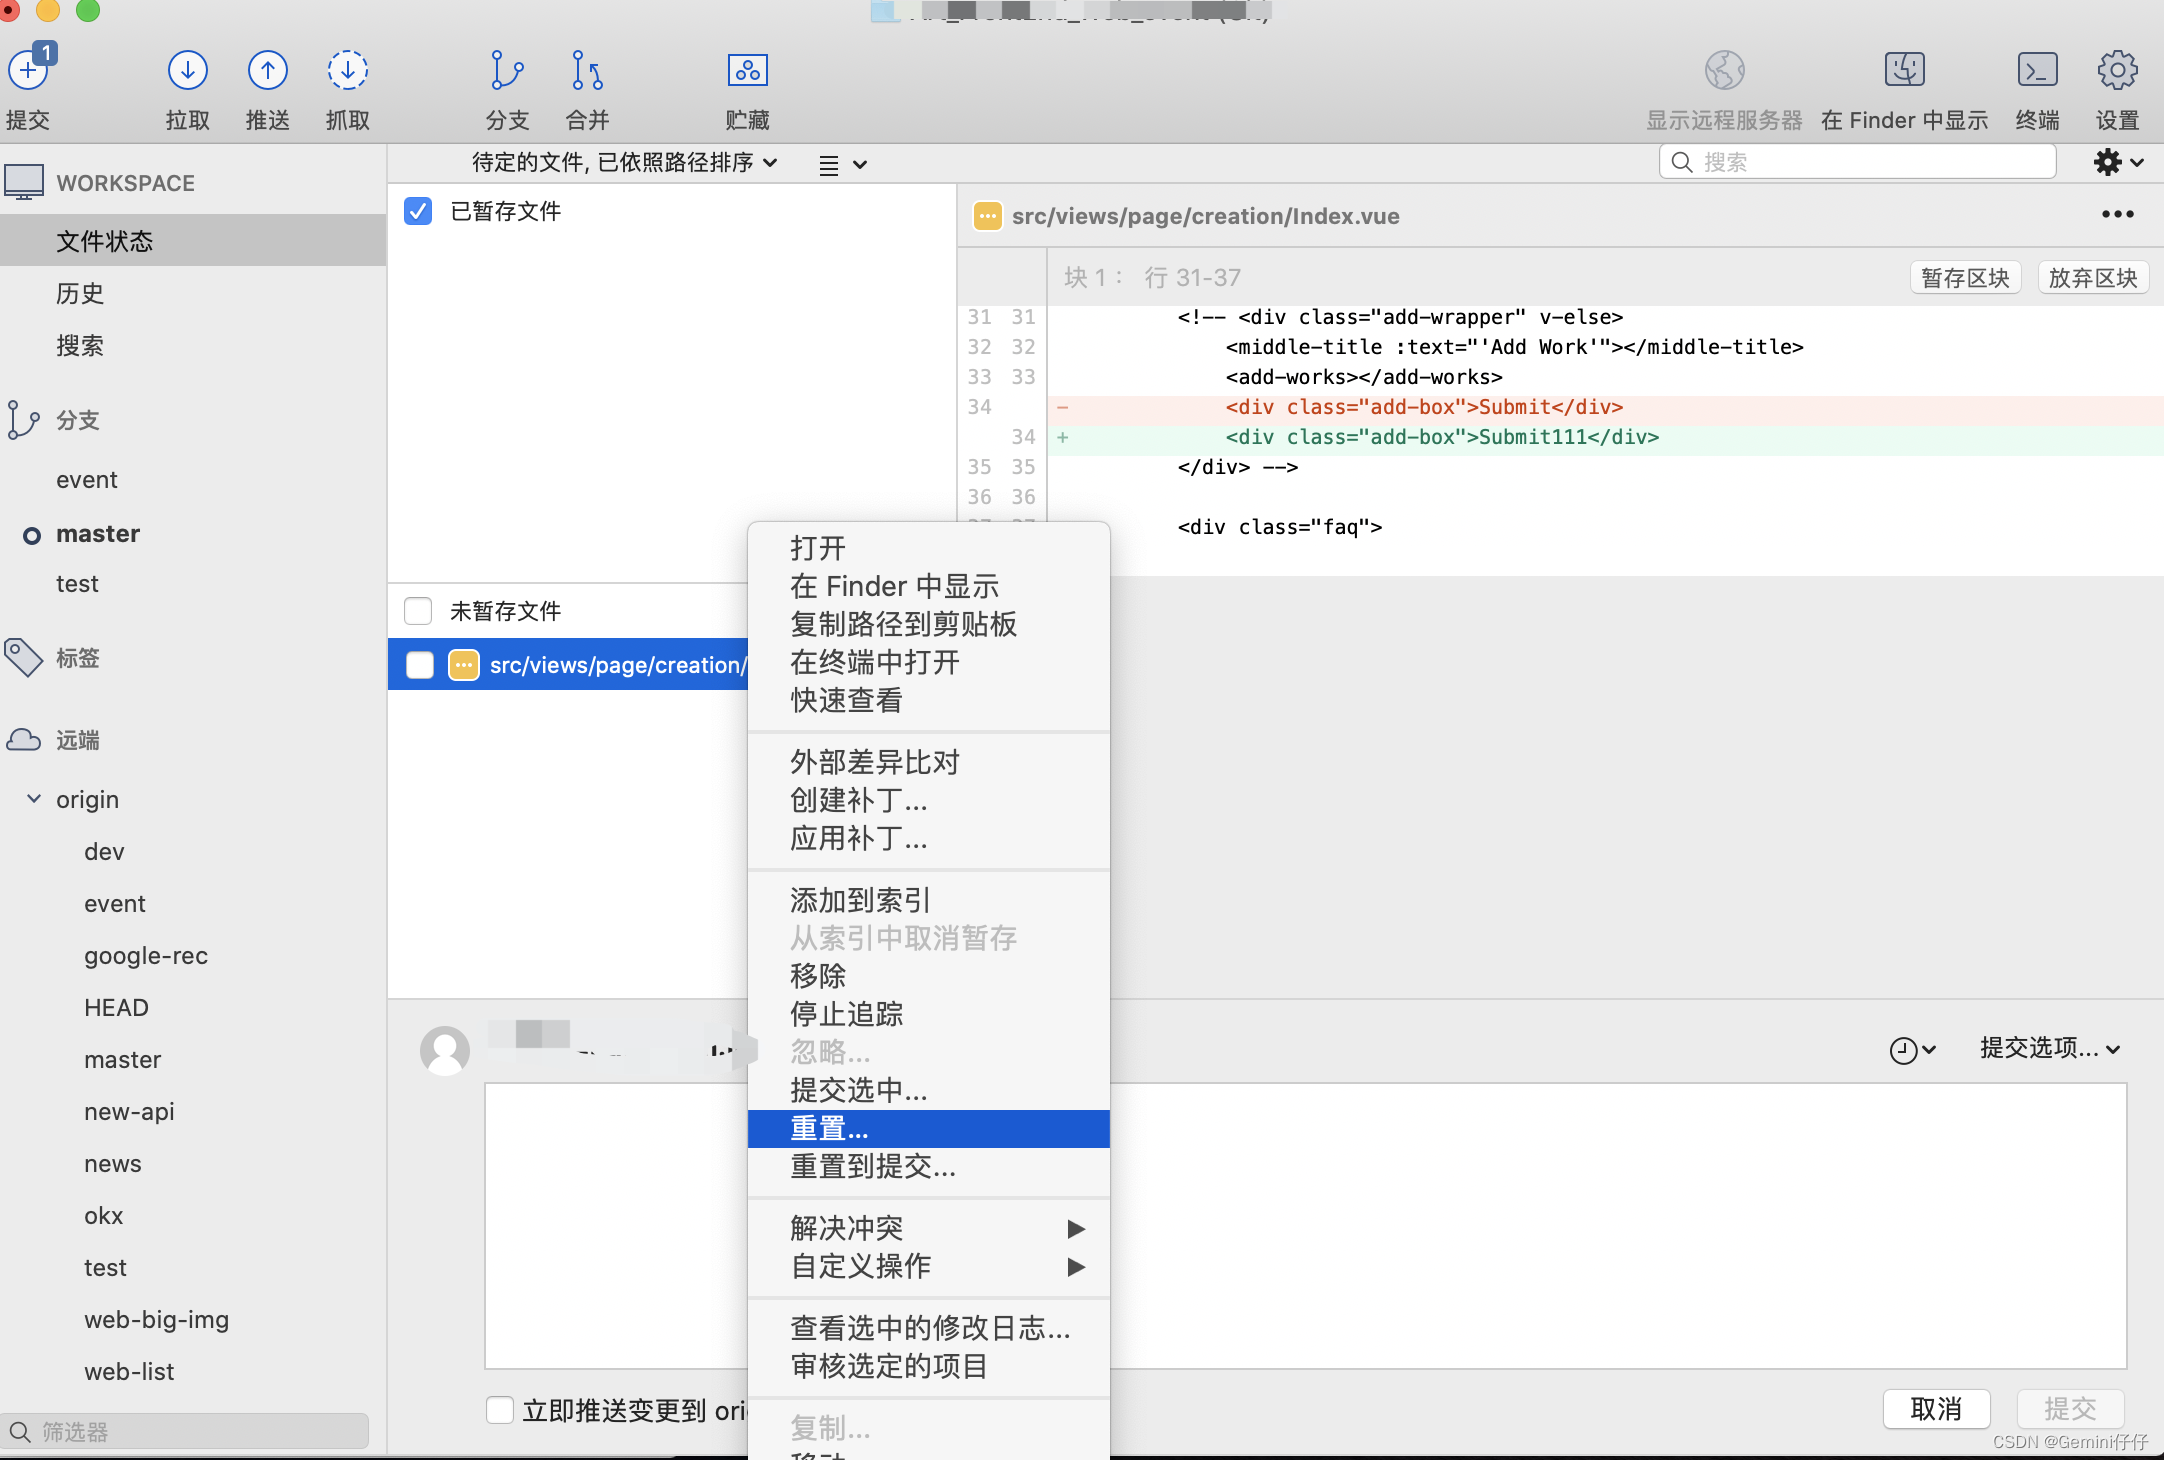Image resolution: width=2164 pixels, height=1460 pixels.
Task: Choose 重置... from the context menu
Action: pyautogui.click(x=929, y=1128)
